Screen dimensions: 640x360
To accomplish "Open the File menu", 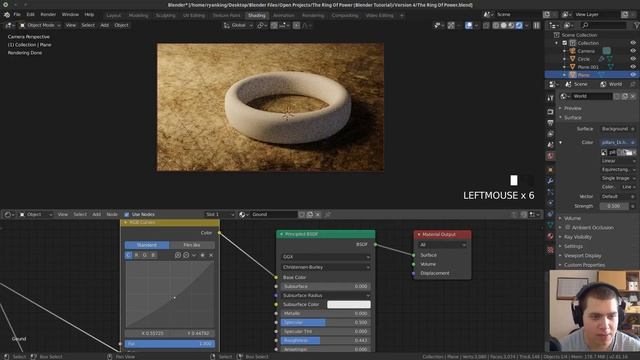I will [17, 15].
